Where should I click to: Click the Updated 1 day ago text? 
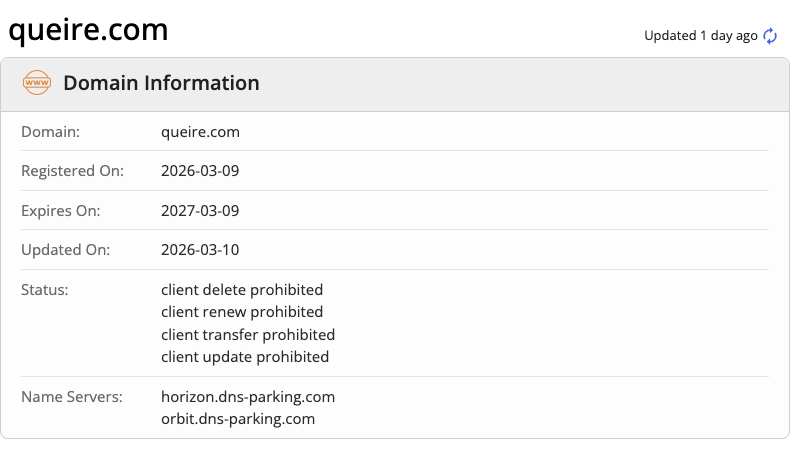pyautogui.click(x=700, y=36)
